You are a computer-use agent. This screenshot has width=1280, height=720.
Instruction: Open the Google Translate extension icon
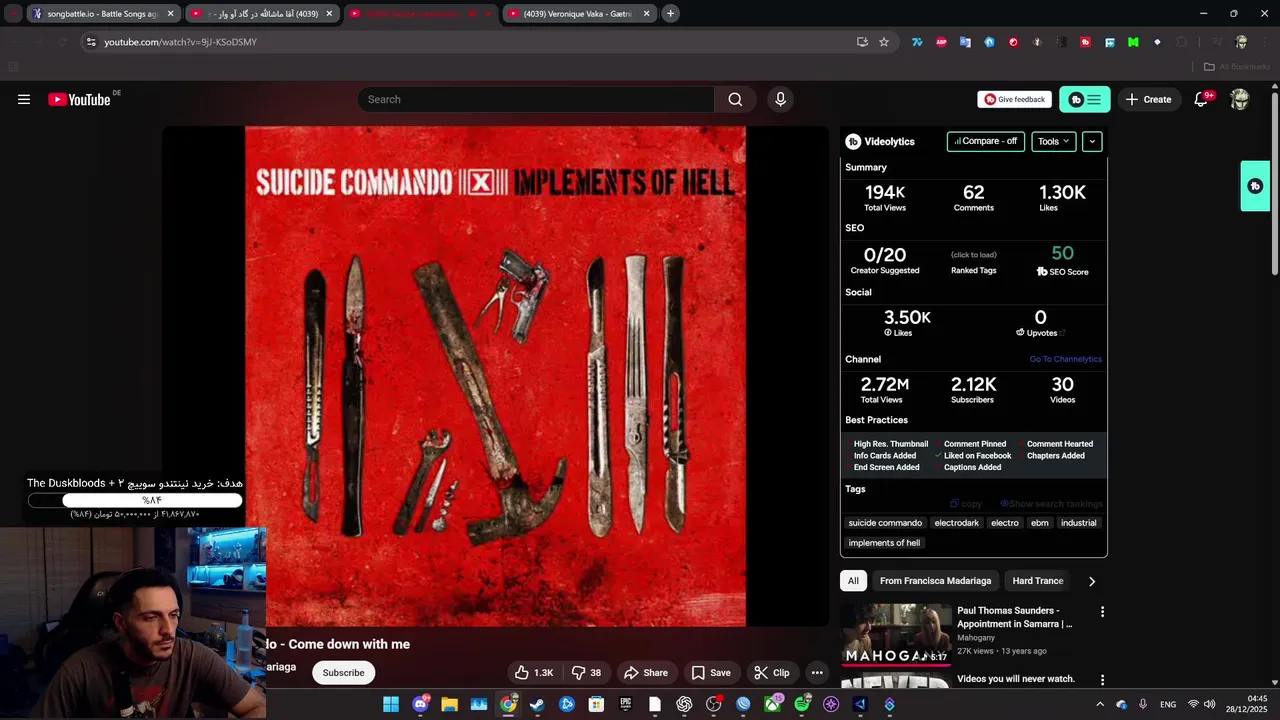pyautogui.click(x=965, y=42)
